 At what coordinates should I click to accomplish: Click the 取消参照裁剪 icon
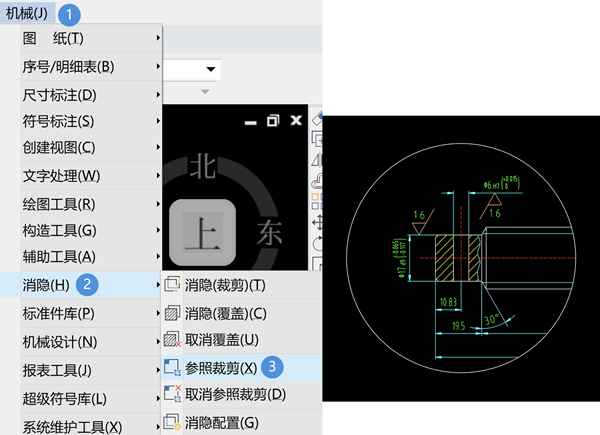[x=172, y=394]
